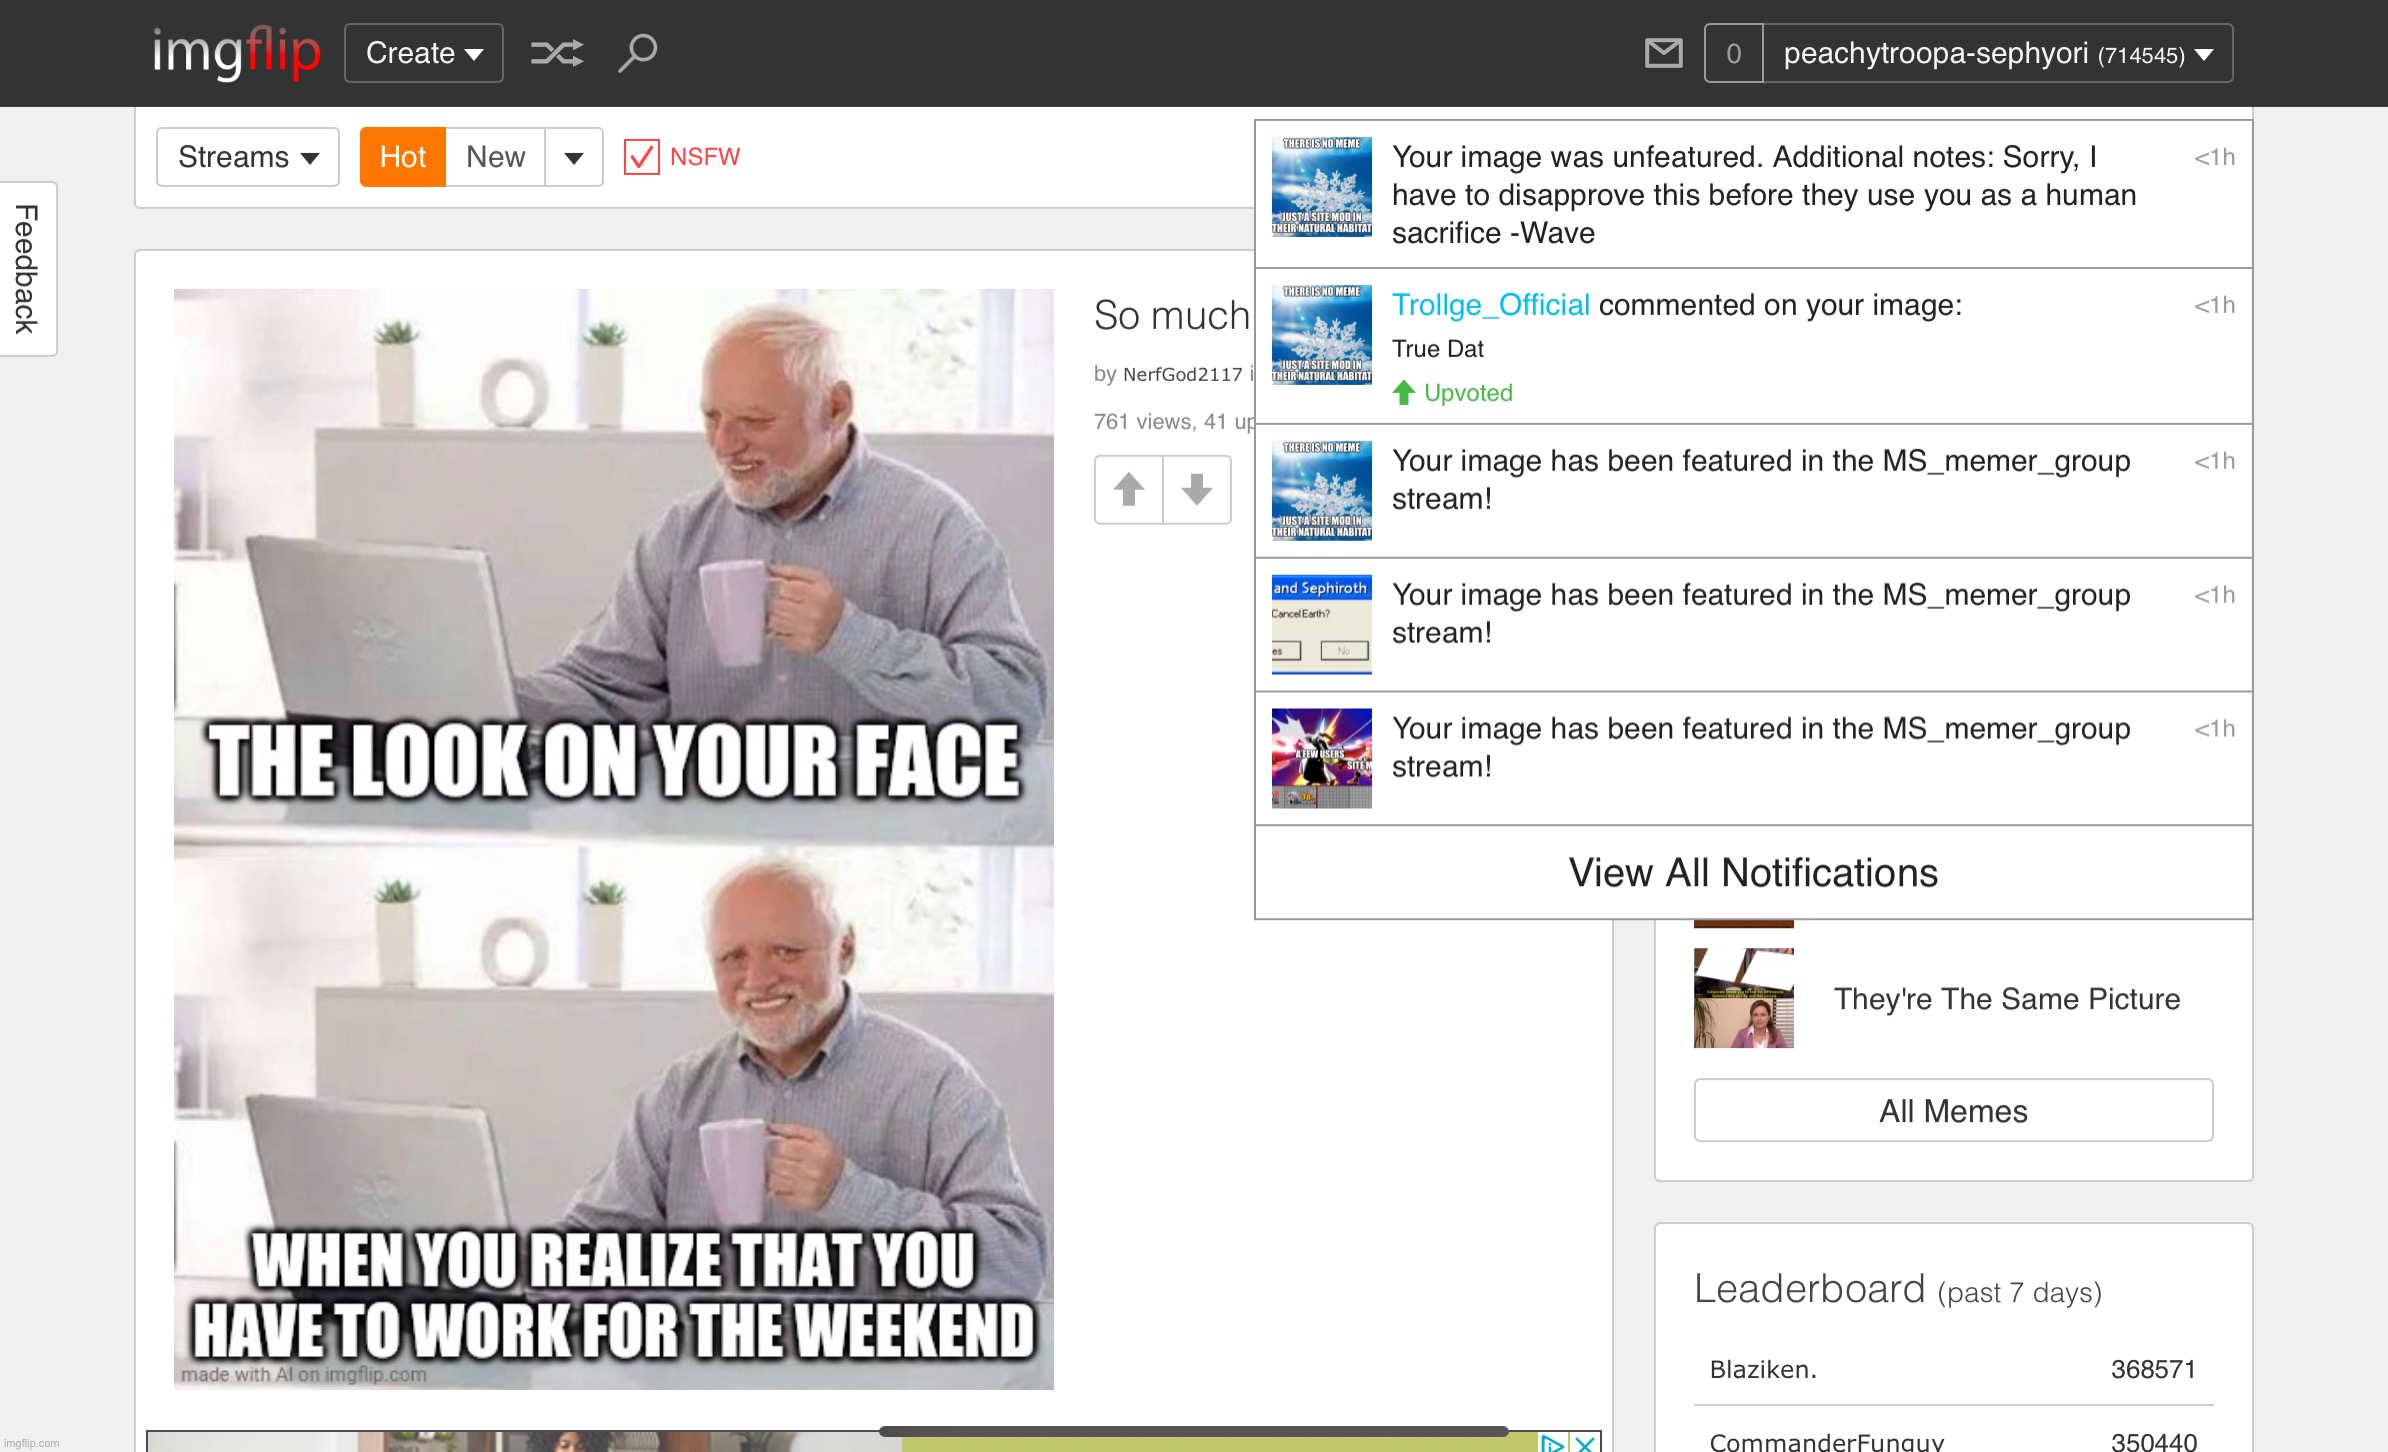Open the Feedback side tab
The width and height of the screenshot is (2388, 1452).
(27, 268)
